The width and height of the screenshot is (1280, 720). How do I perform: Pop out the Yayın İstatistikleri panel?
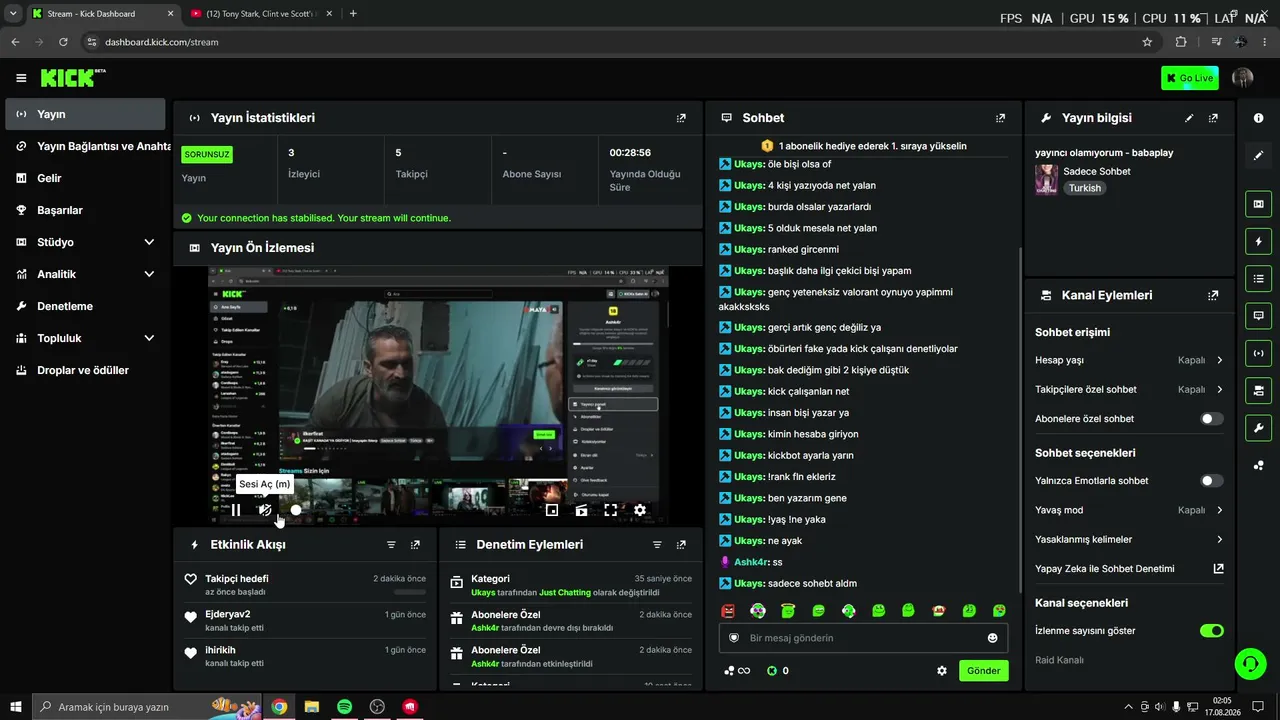(681, 118)
